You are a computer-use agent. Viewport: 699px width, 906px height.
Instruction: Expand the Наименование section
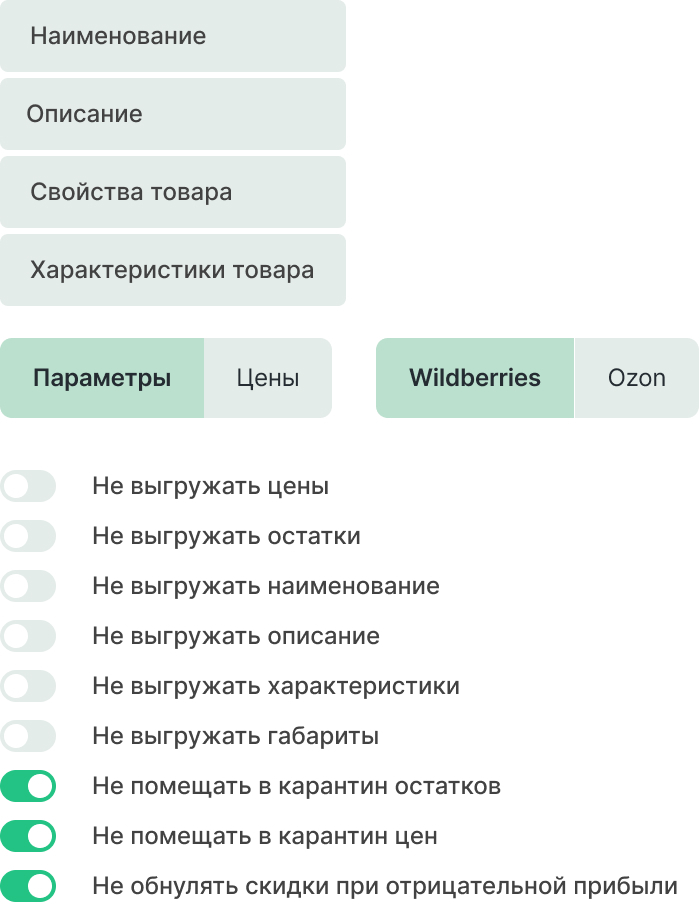click(172, 36)
